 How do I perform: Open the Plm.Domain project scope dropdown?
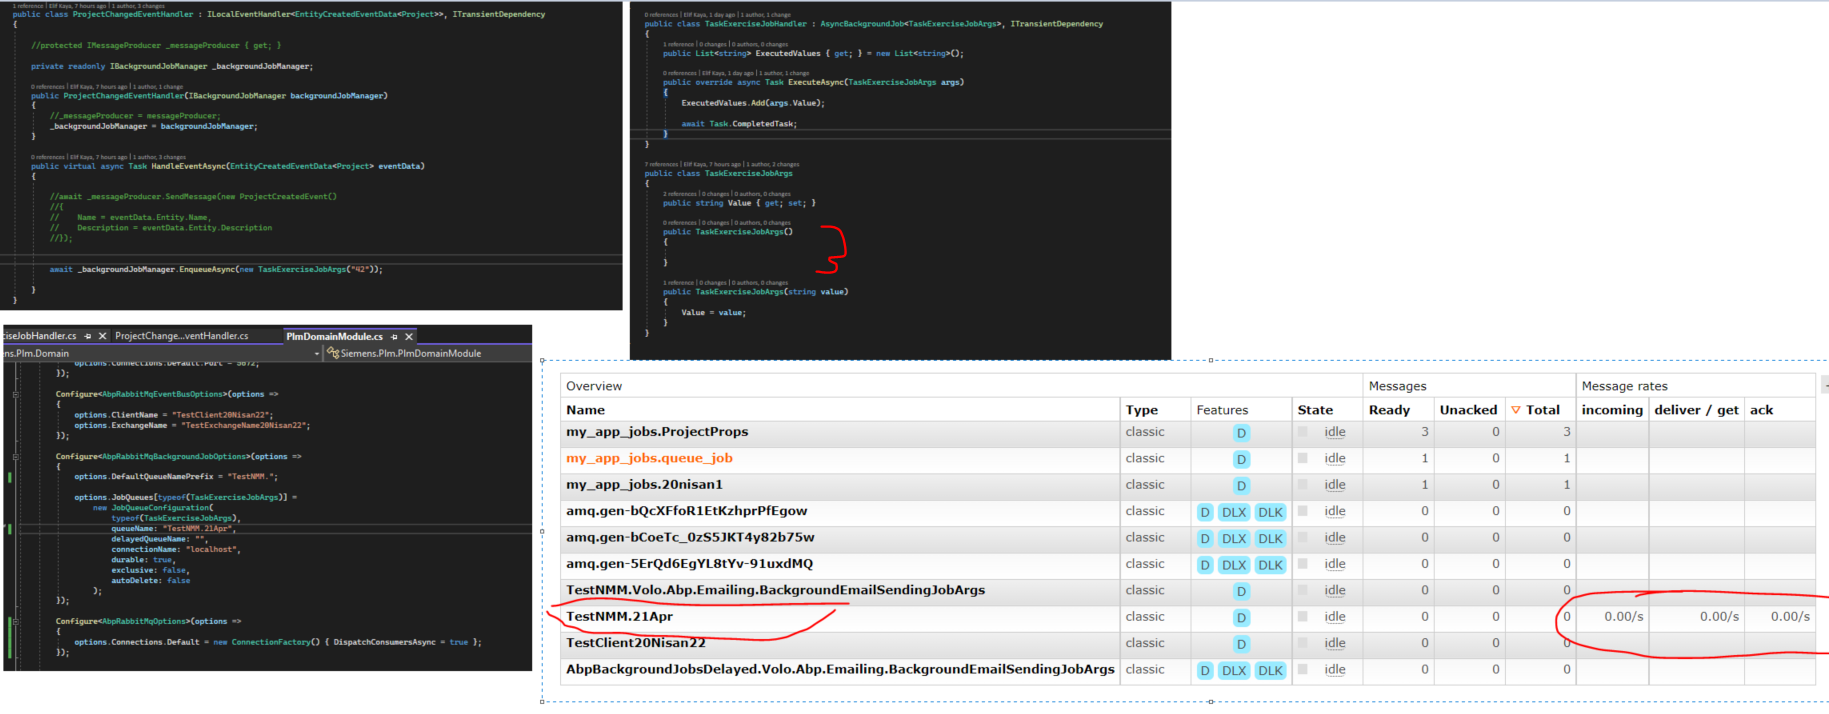click(x=317, y=353)
